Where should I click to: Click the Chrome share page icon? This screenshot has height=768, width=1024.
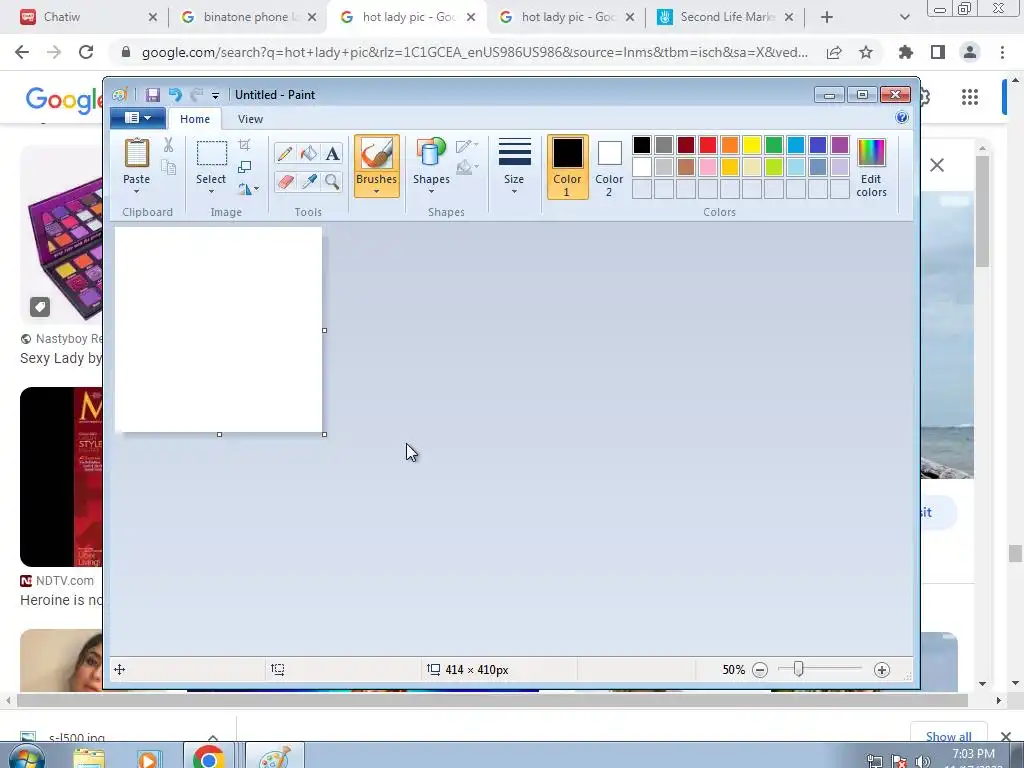pyautogui.click(x=834, y=52)
